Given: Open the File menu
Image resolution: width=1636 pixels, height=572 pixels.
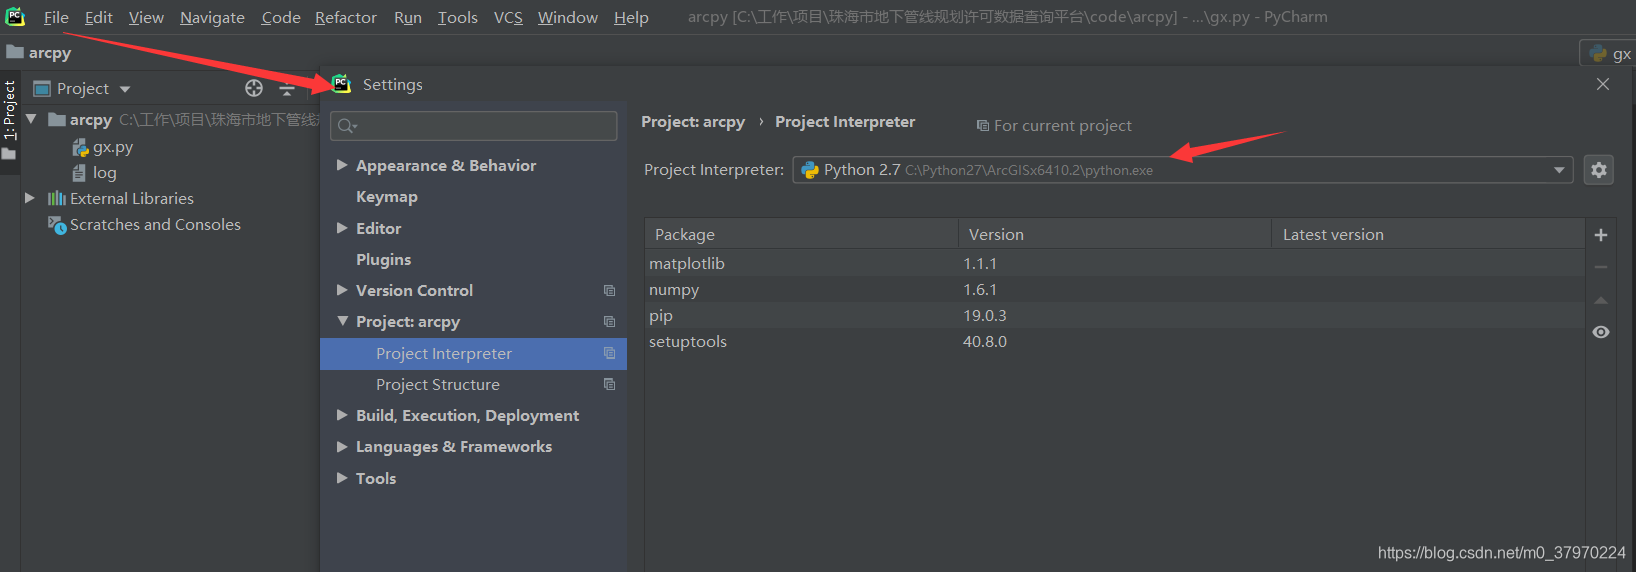Looking at the screenshot, I should coord(56,17).
